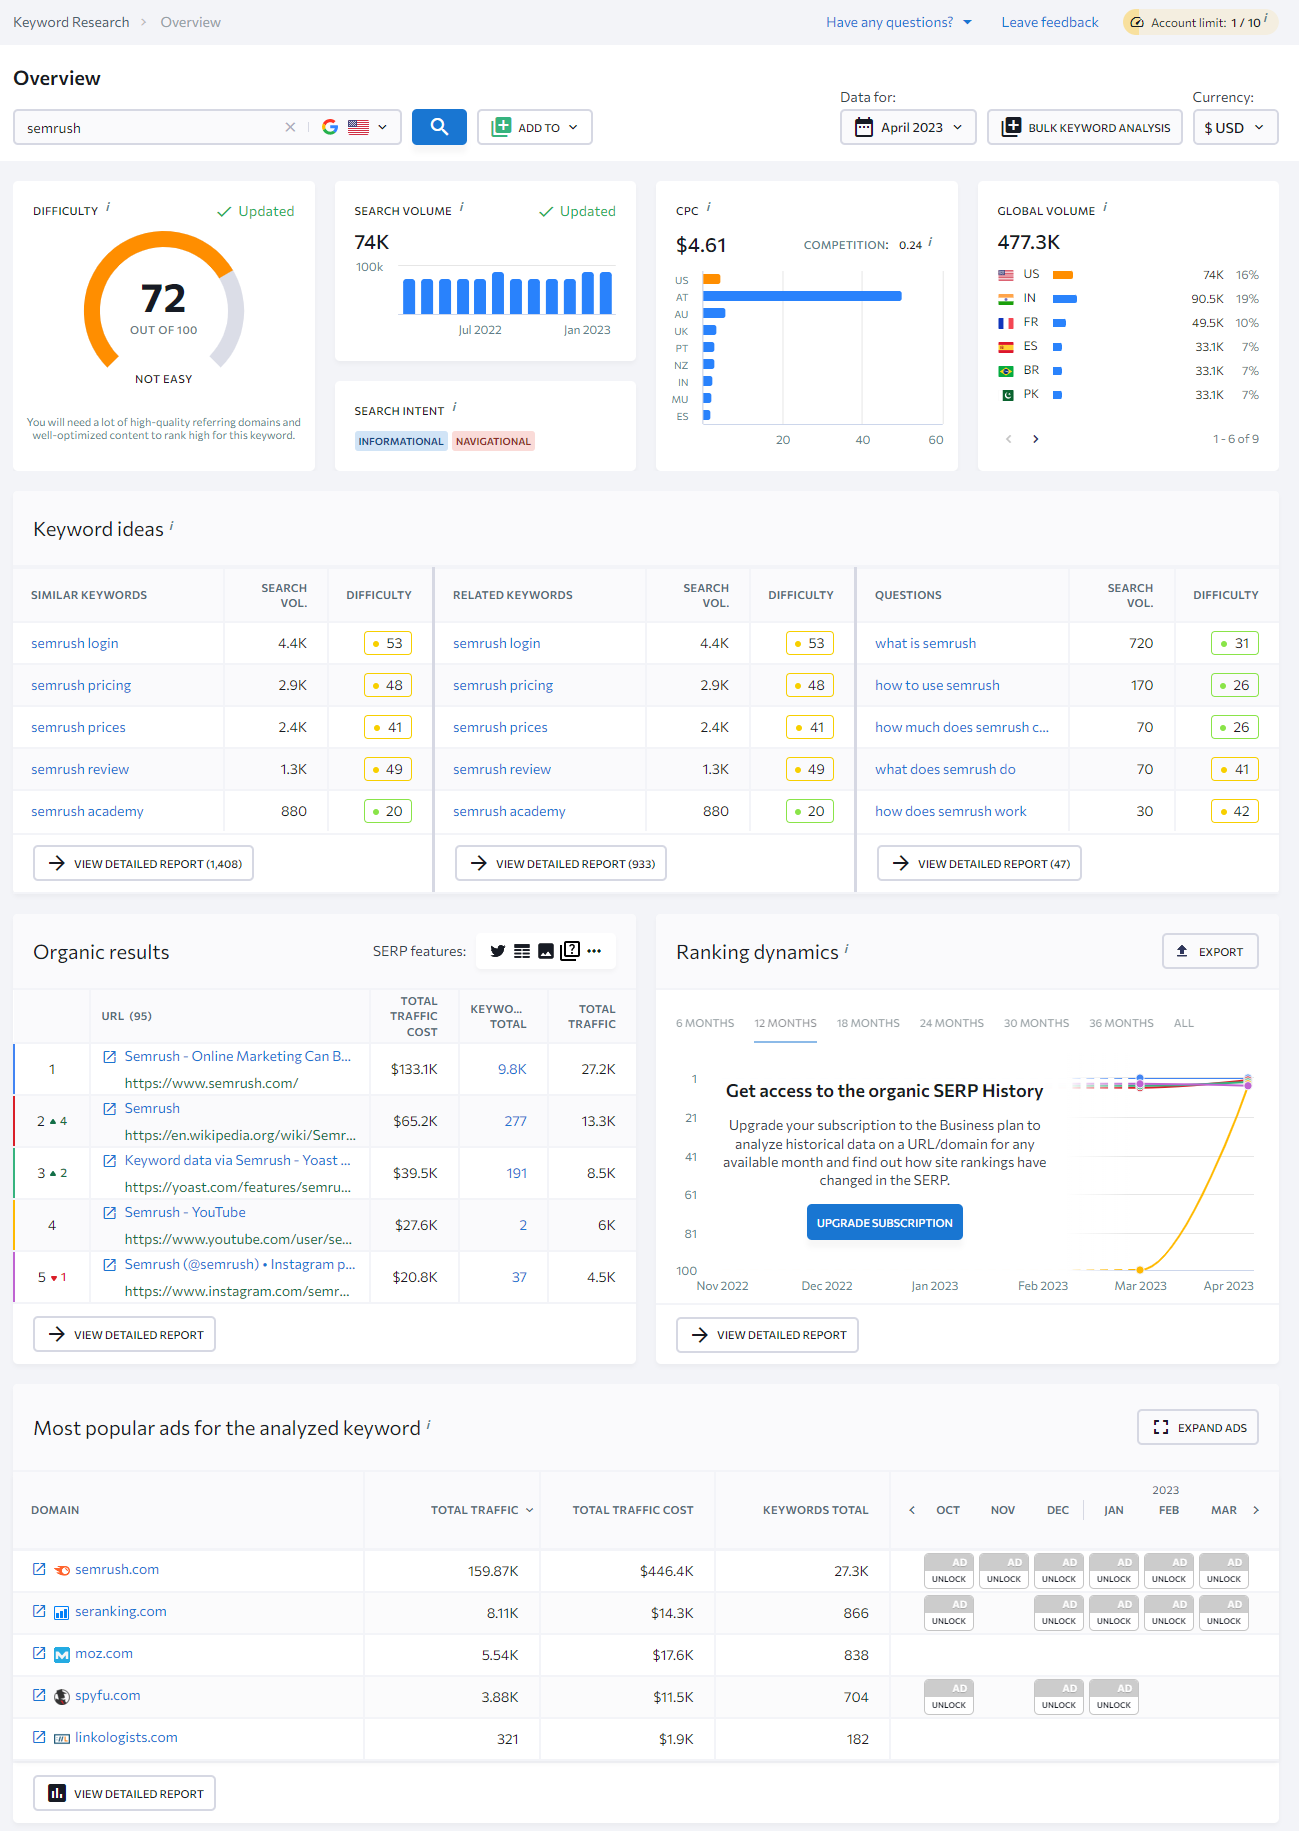
Task: Open the semrush.com external link icon in ads table
Action: 39,1569
